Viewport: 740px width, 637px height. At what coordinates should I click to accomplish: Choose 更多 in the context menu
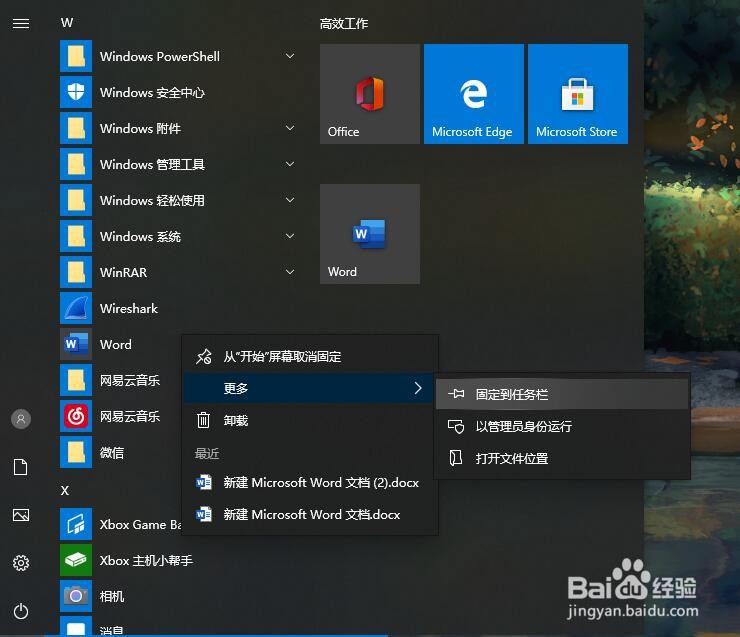(x=310, y=388)
